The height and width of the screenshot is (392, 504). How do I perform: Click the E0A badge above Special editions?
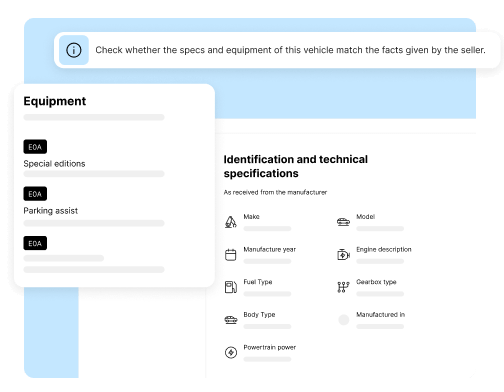click(x=35, y=147)
